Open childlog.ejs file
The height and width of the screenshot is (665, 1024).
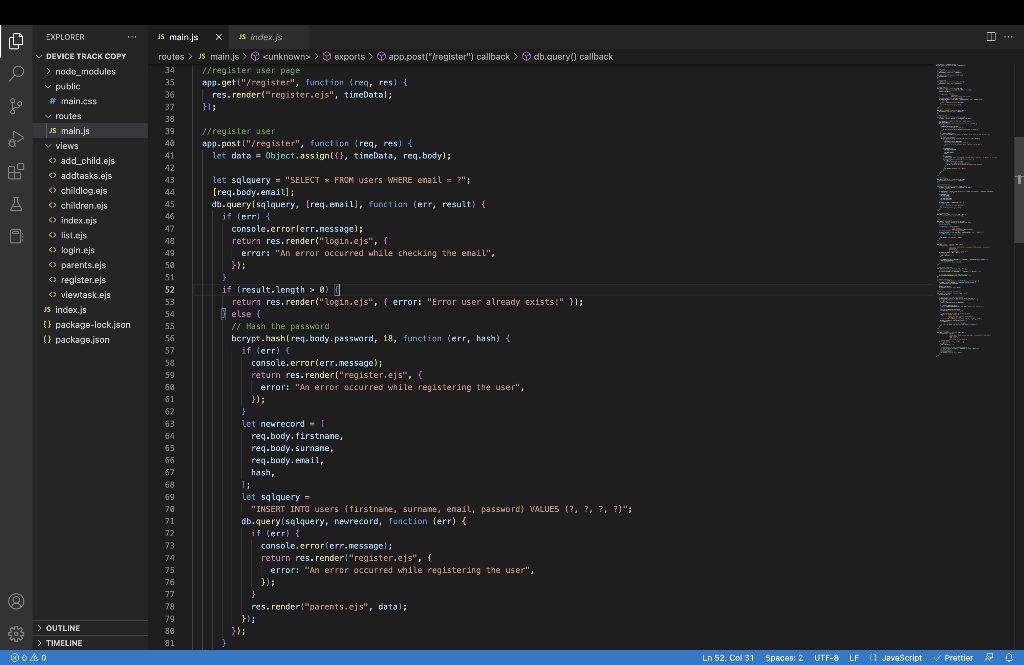pyautogui.click(x=91, y=191)
